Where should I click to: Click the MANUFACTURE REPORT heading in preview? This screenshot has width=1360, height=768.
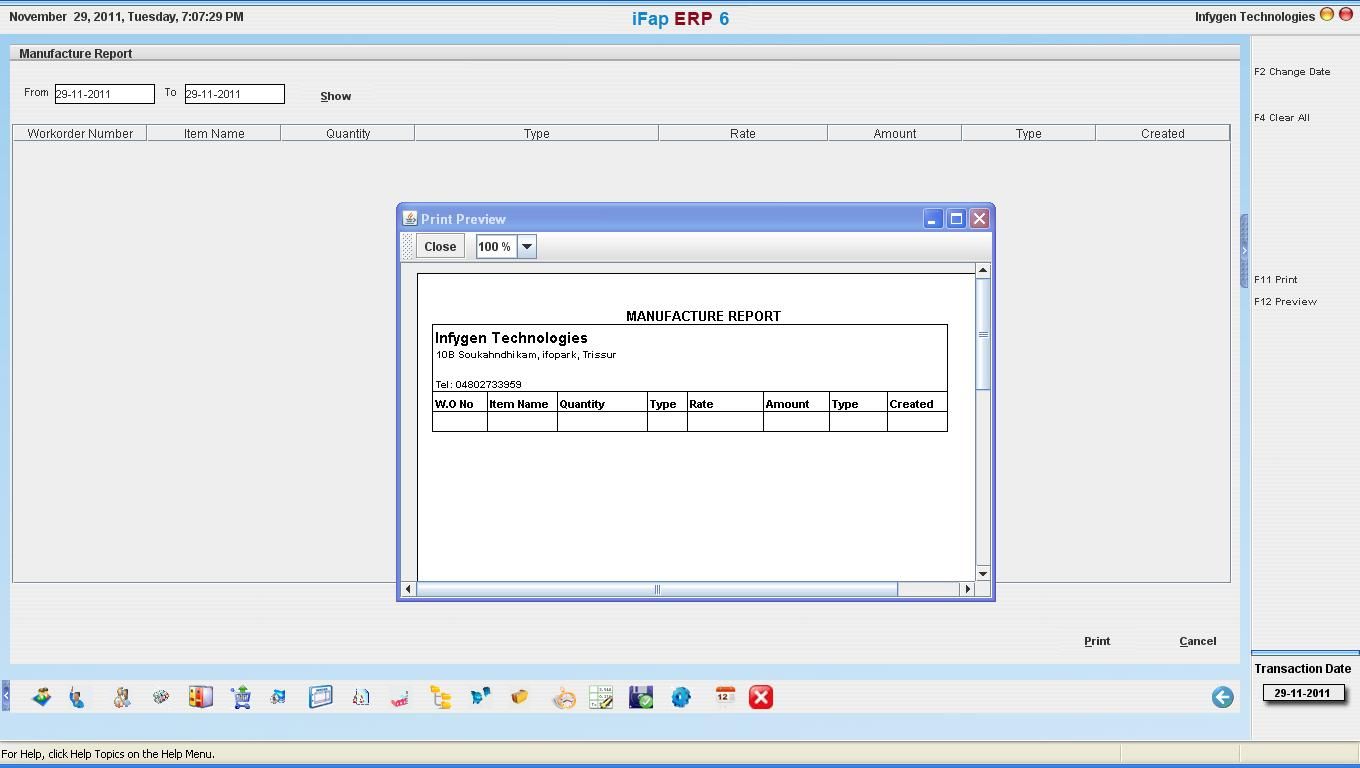703,316
